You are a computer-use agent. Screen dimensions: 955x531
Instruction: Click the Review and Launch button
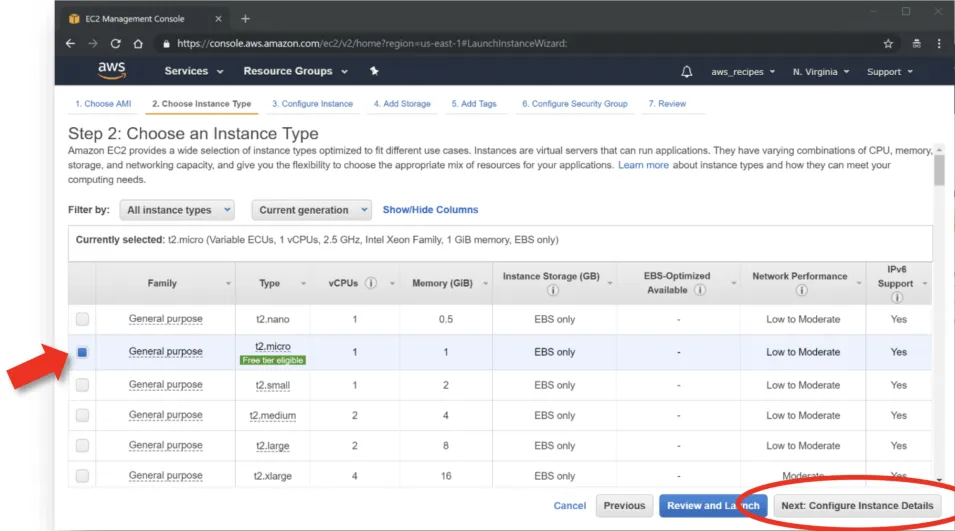tap(713, 505)
